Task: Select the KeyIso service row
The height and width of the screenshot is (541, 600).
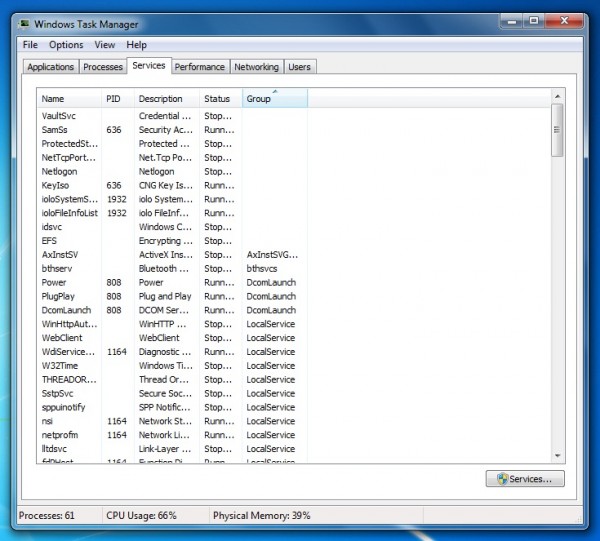Action: [172, 185]
